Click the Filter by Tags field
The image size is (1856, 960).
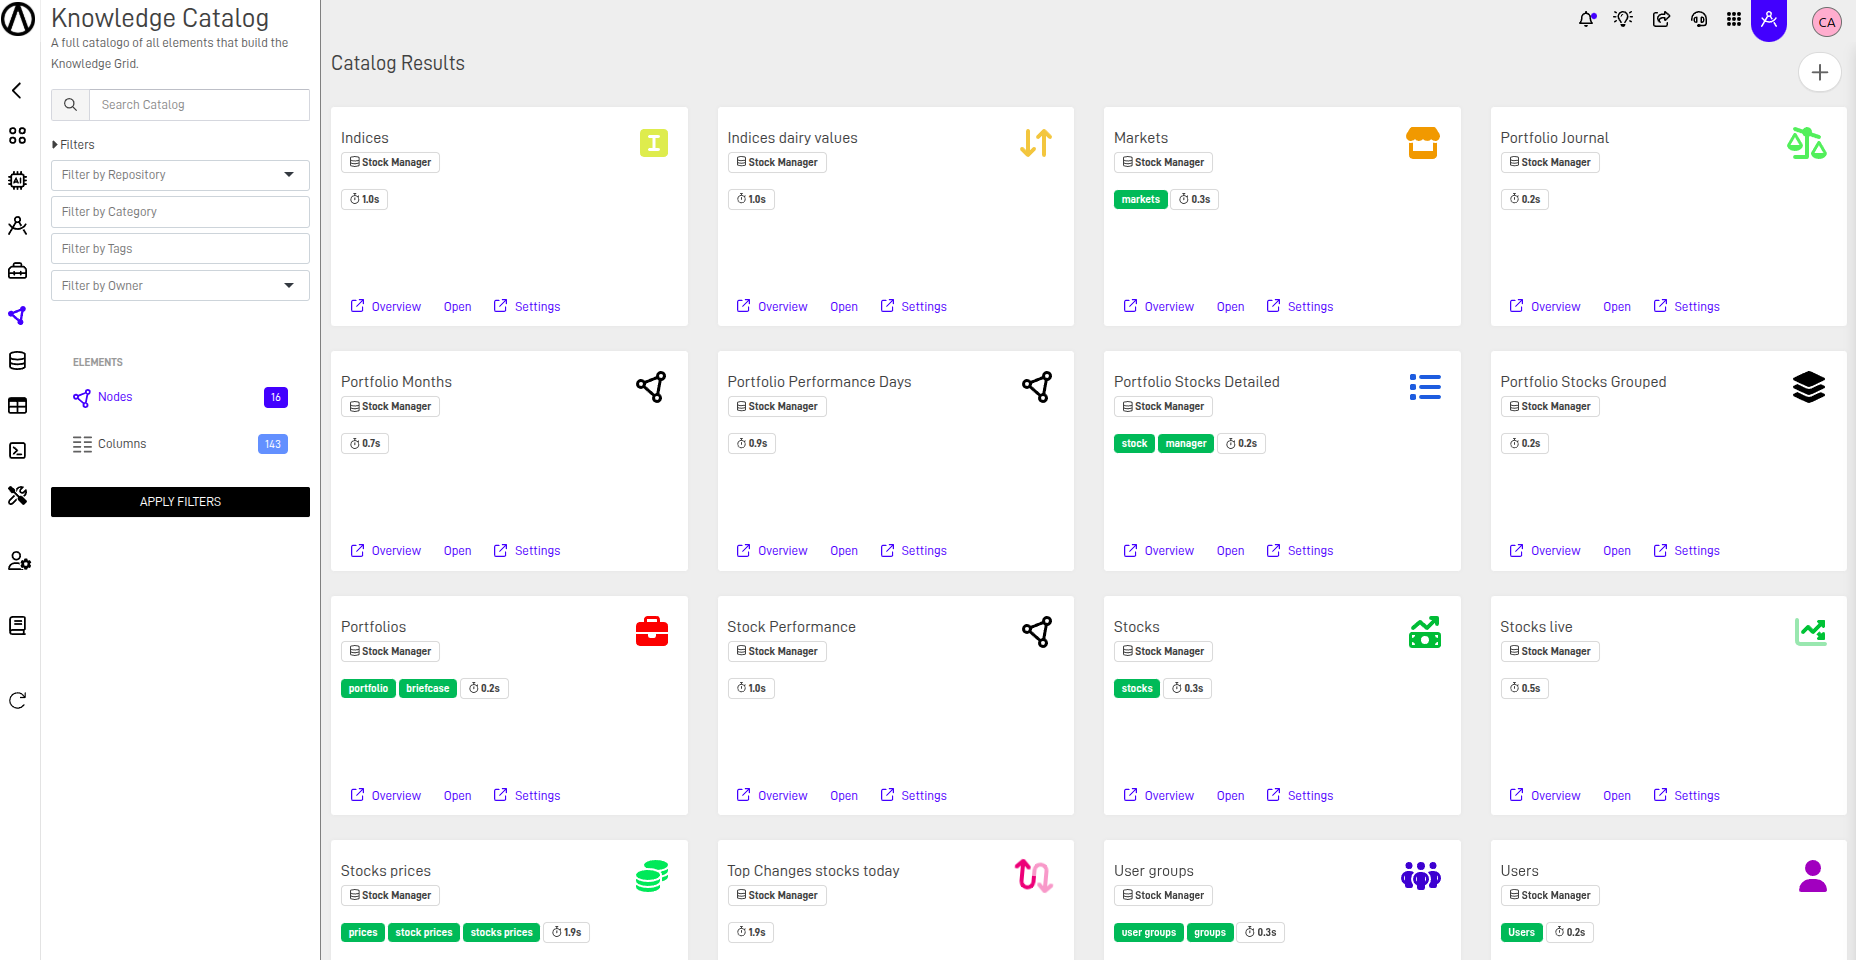click(180, 249)
